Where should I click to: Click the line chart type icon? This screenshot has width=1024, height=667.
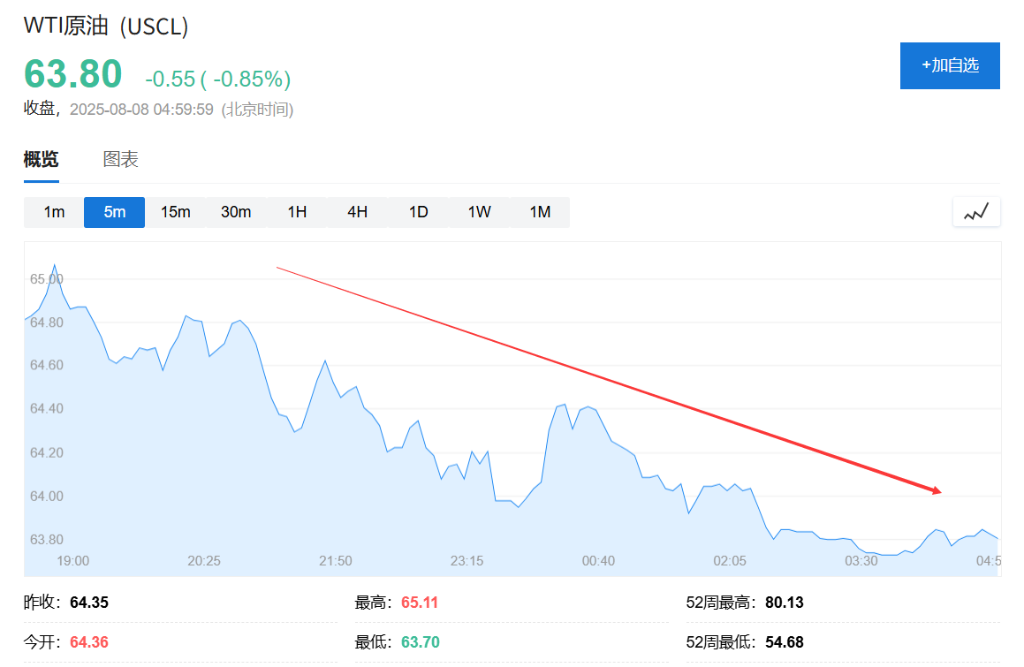click(x=976, y=212)
